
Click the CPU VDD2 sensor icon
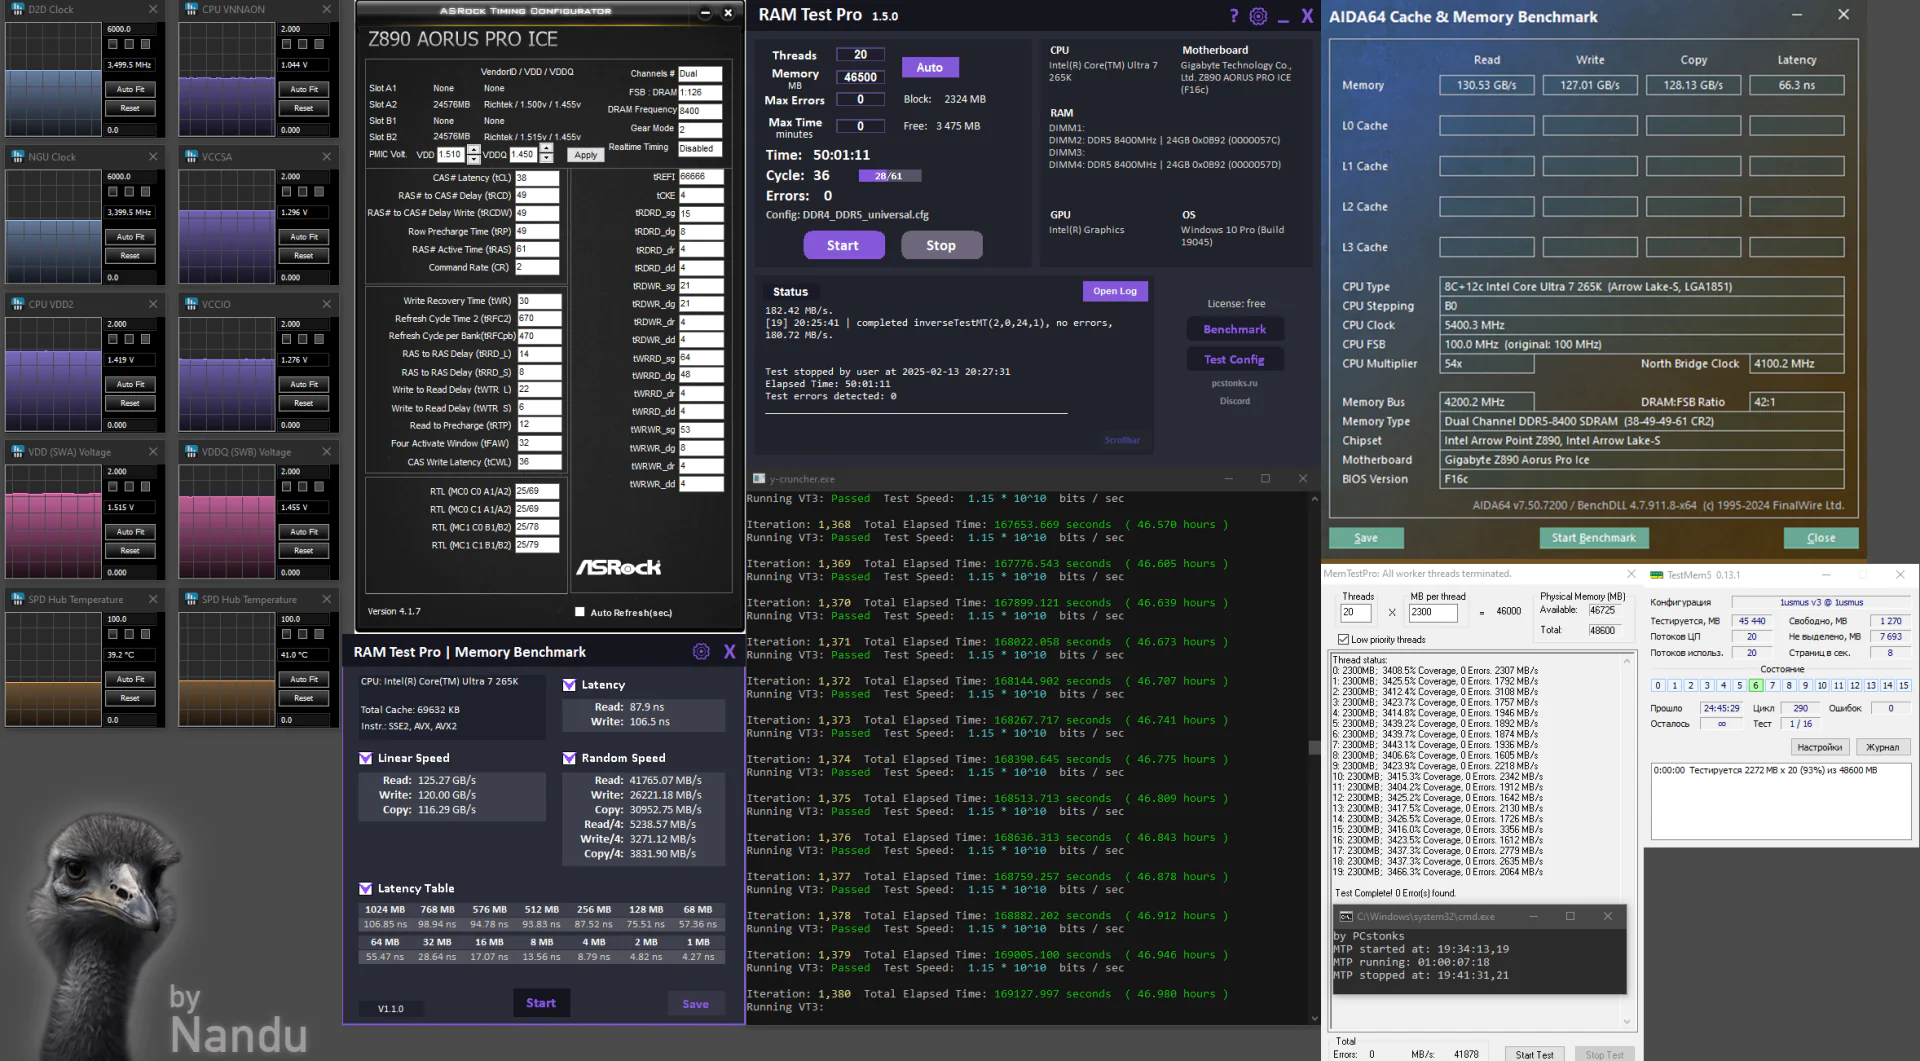coord(18,304)
